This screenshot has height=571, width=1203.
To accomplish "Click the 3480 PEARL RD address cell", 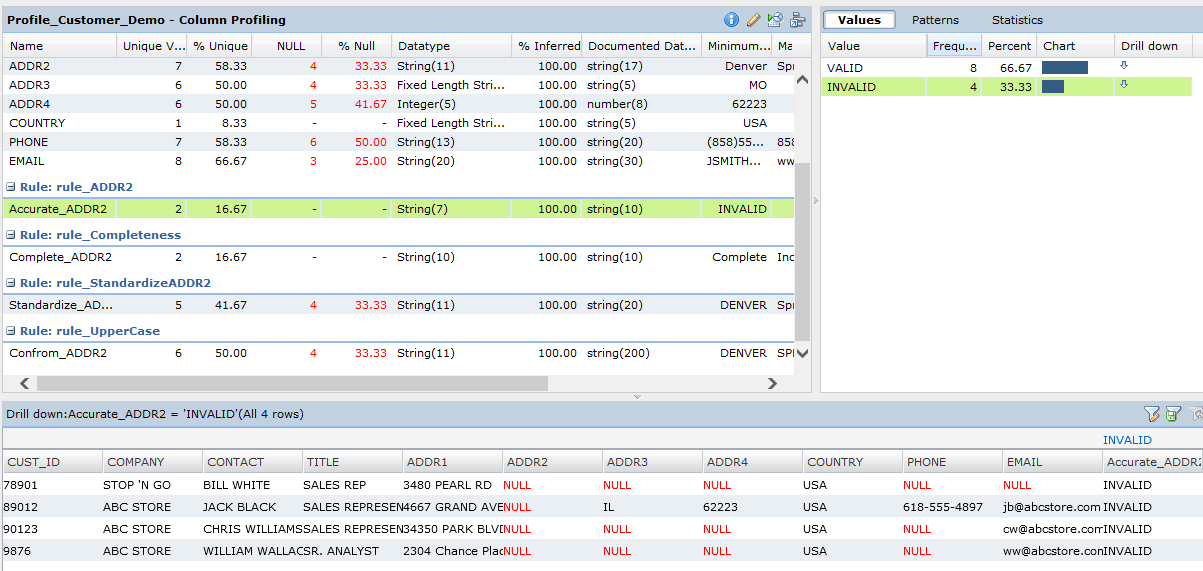I will pos(452,485).
